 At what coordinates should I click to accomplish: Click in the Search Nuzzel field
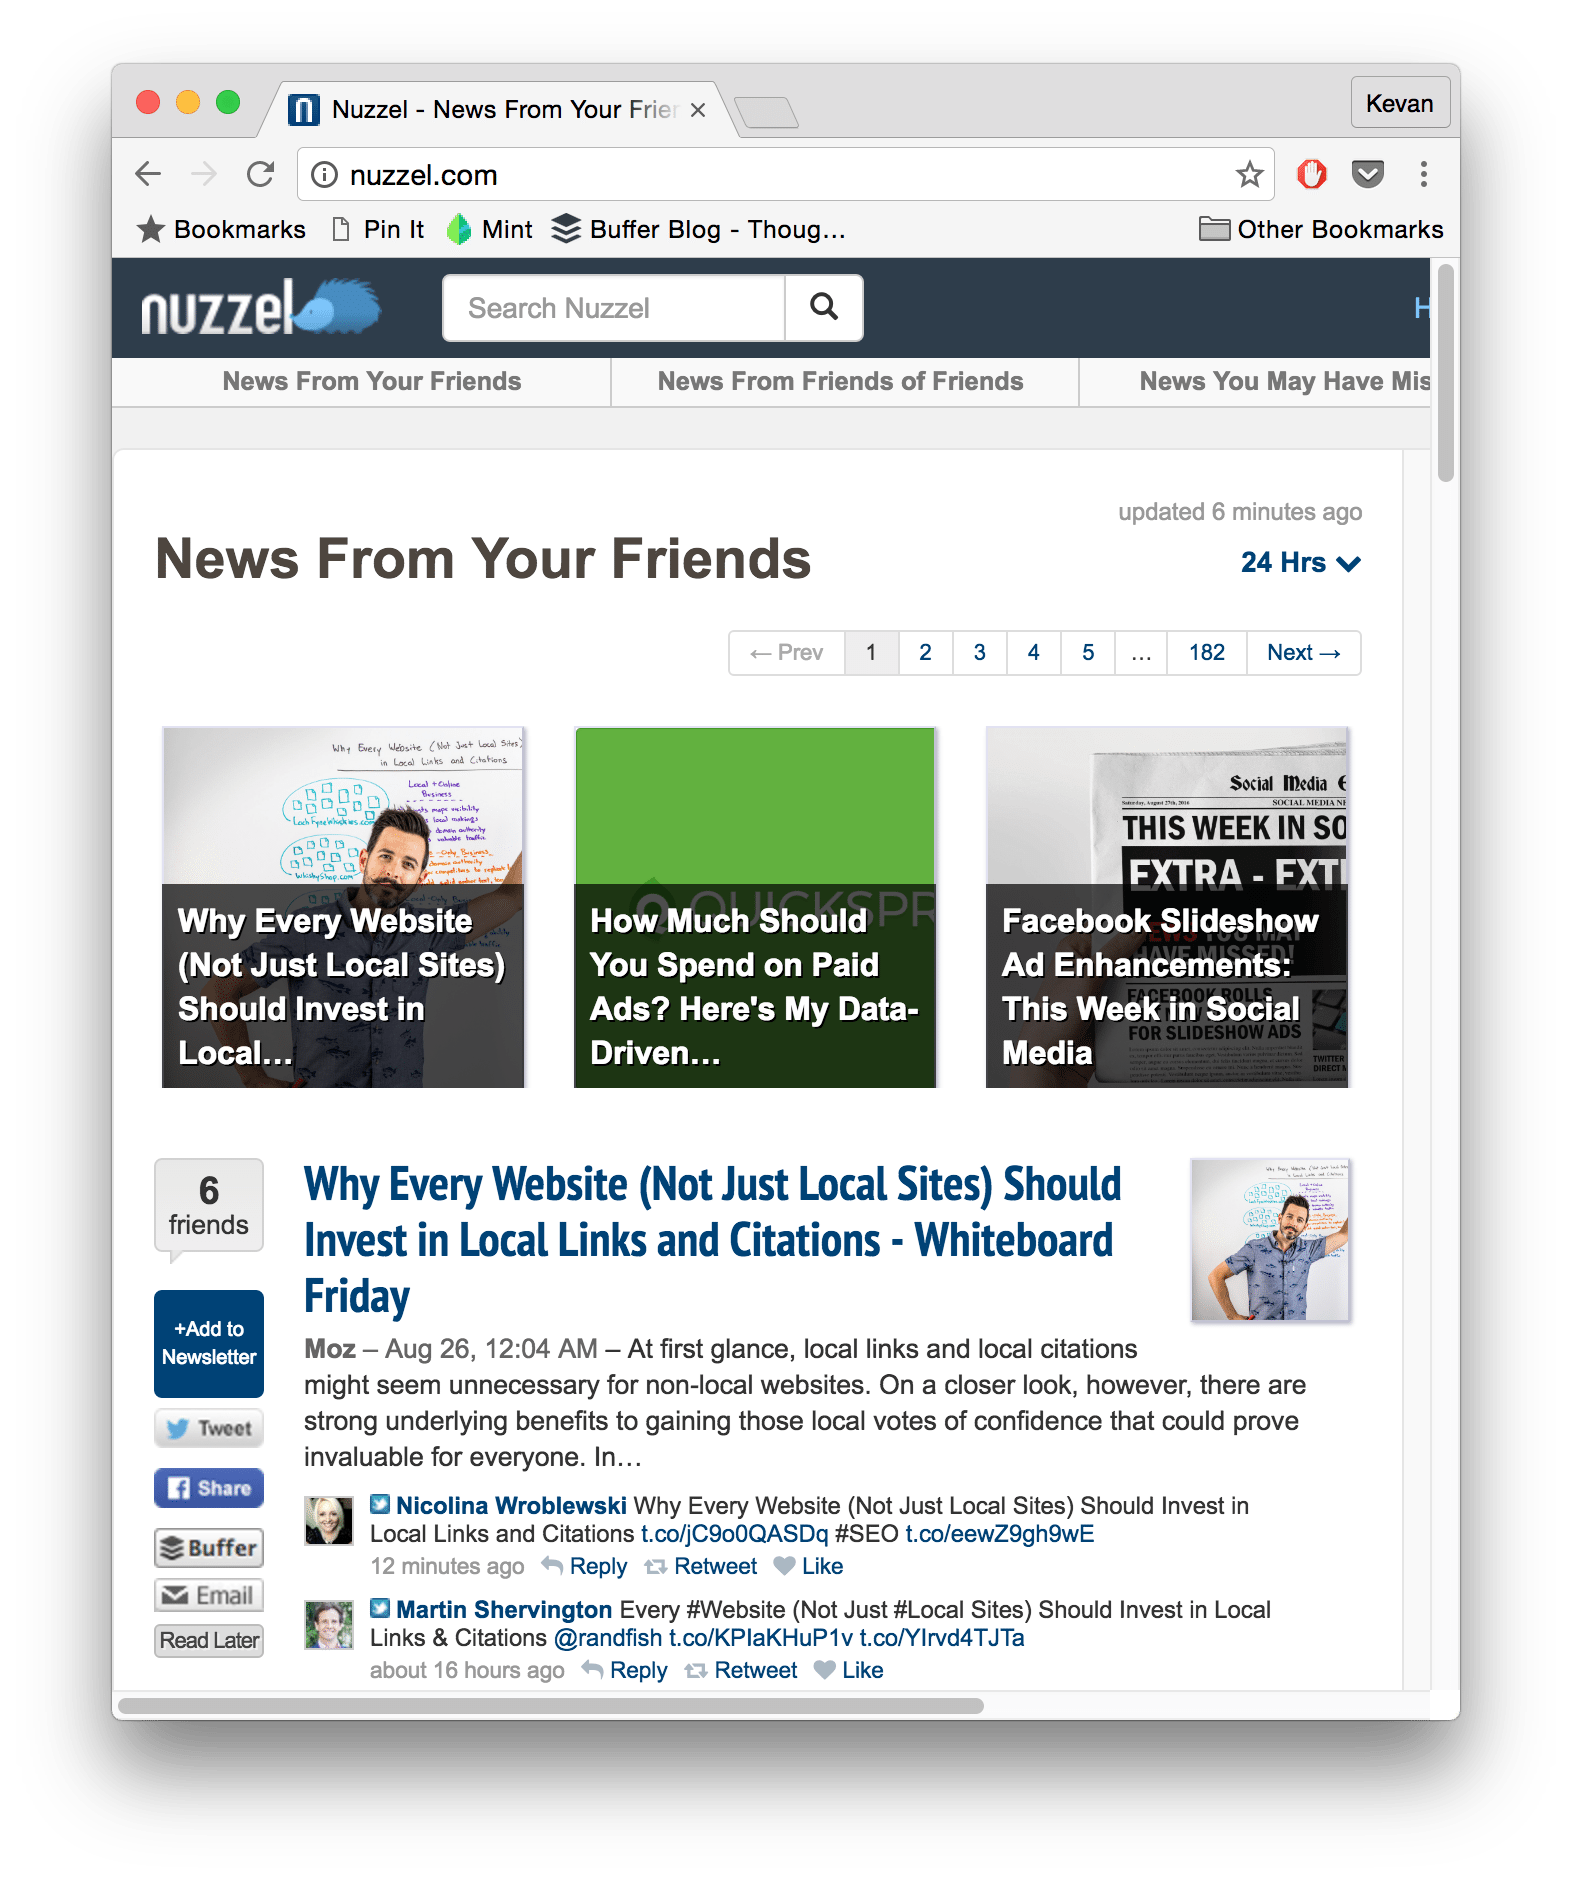[614, 308]
